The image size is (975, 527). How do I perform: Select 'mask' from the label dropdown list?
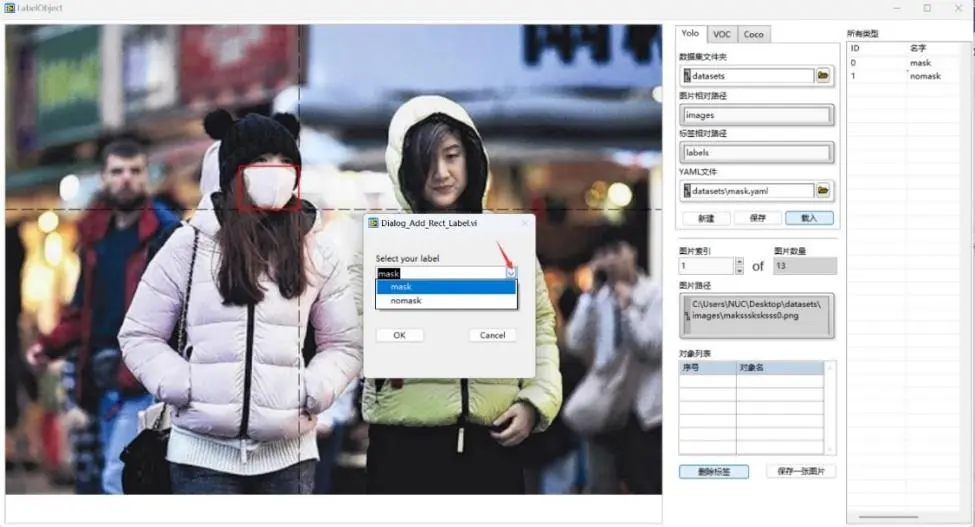pos(445,287)
